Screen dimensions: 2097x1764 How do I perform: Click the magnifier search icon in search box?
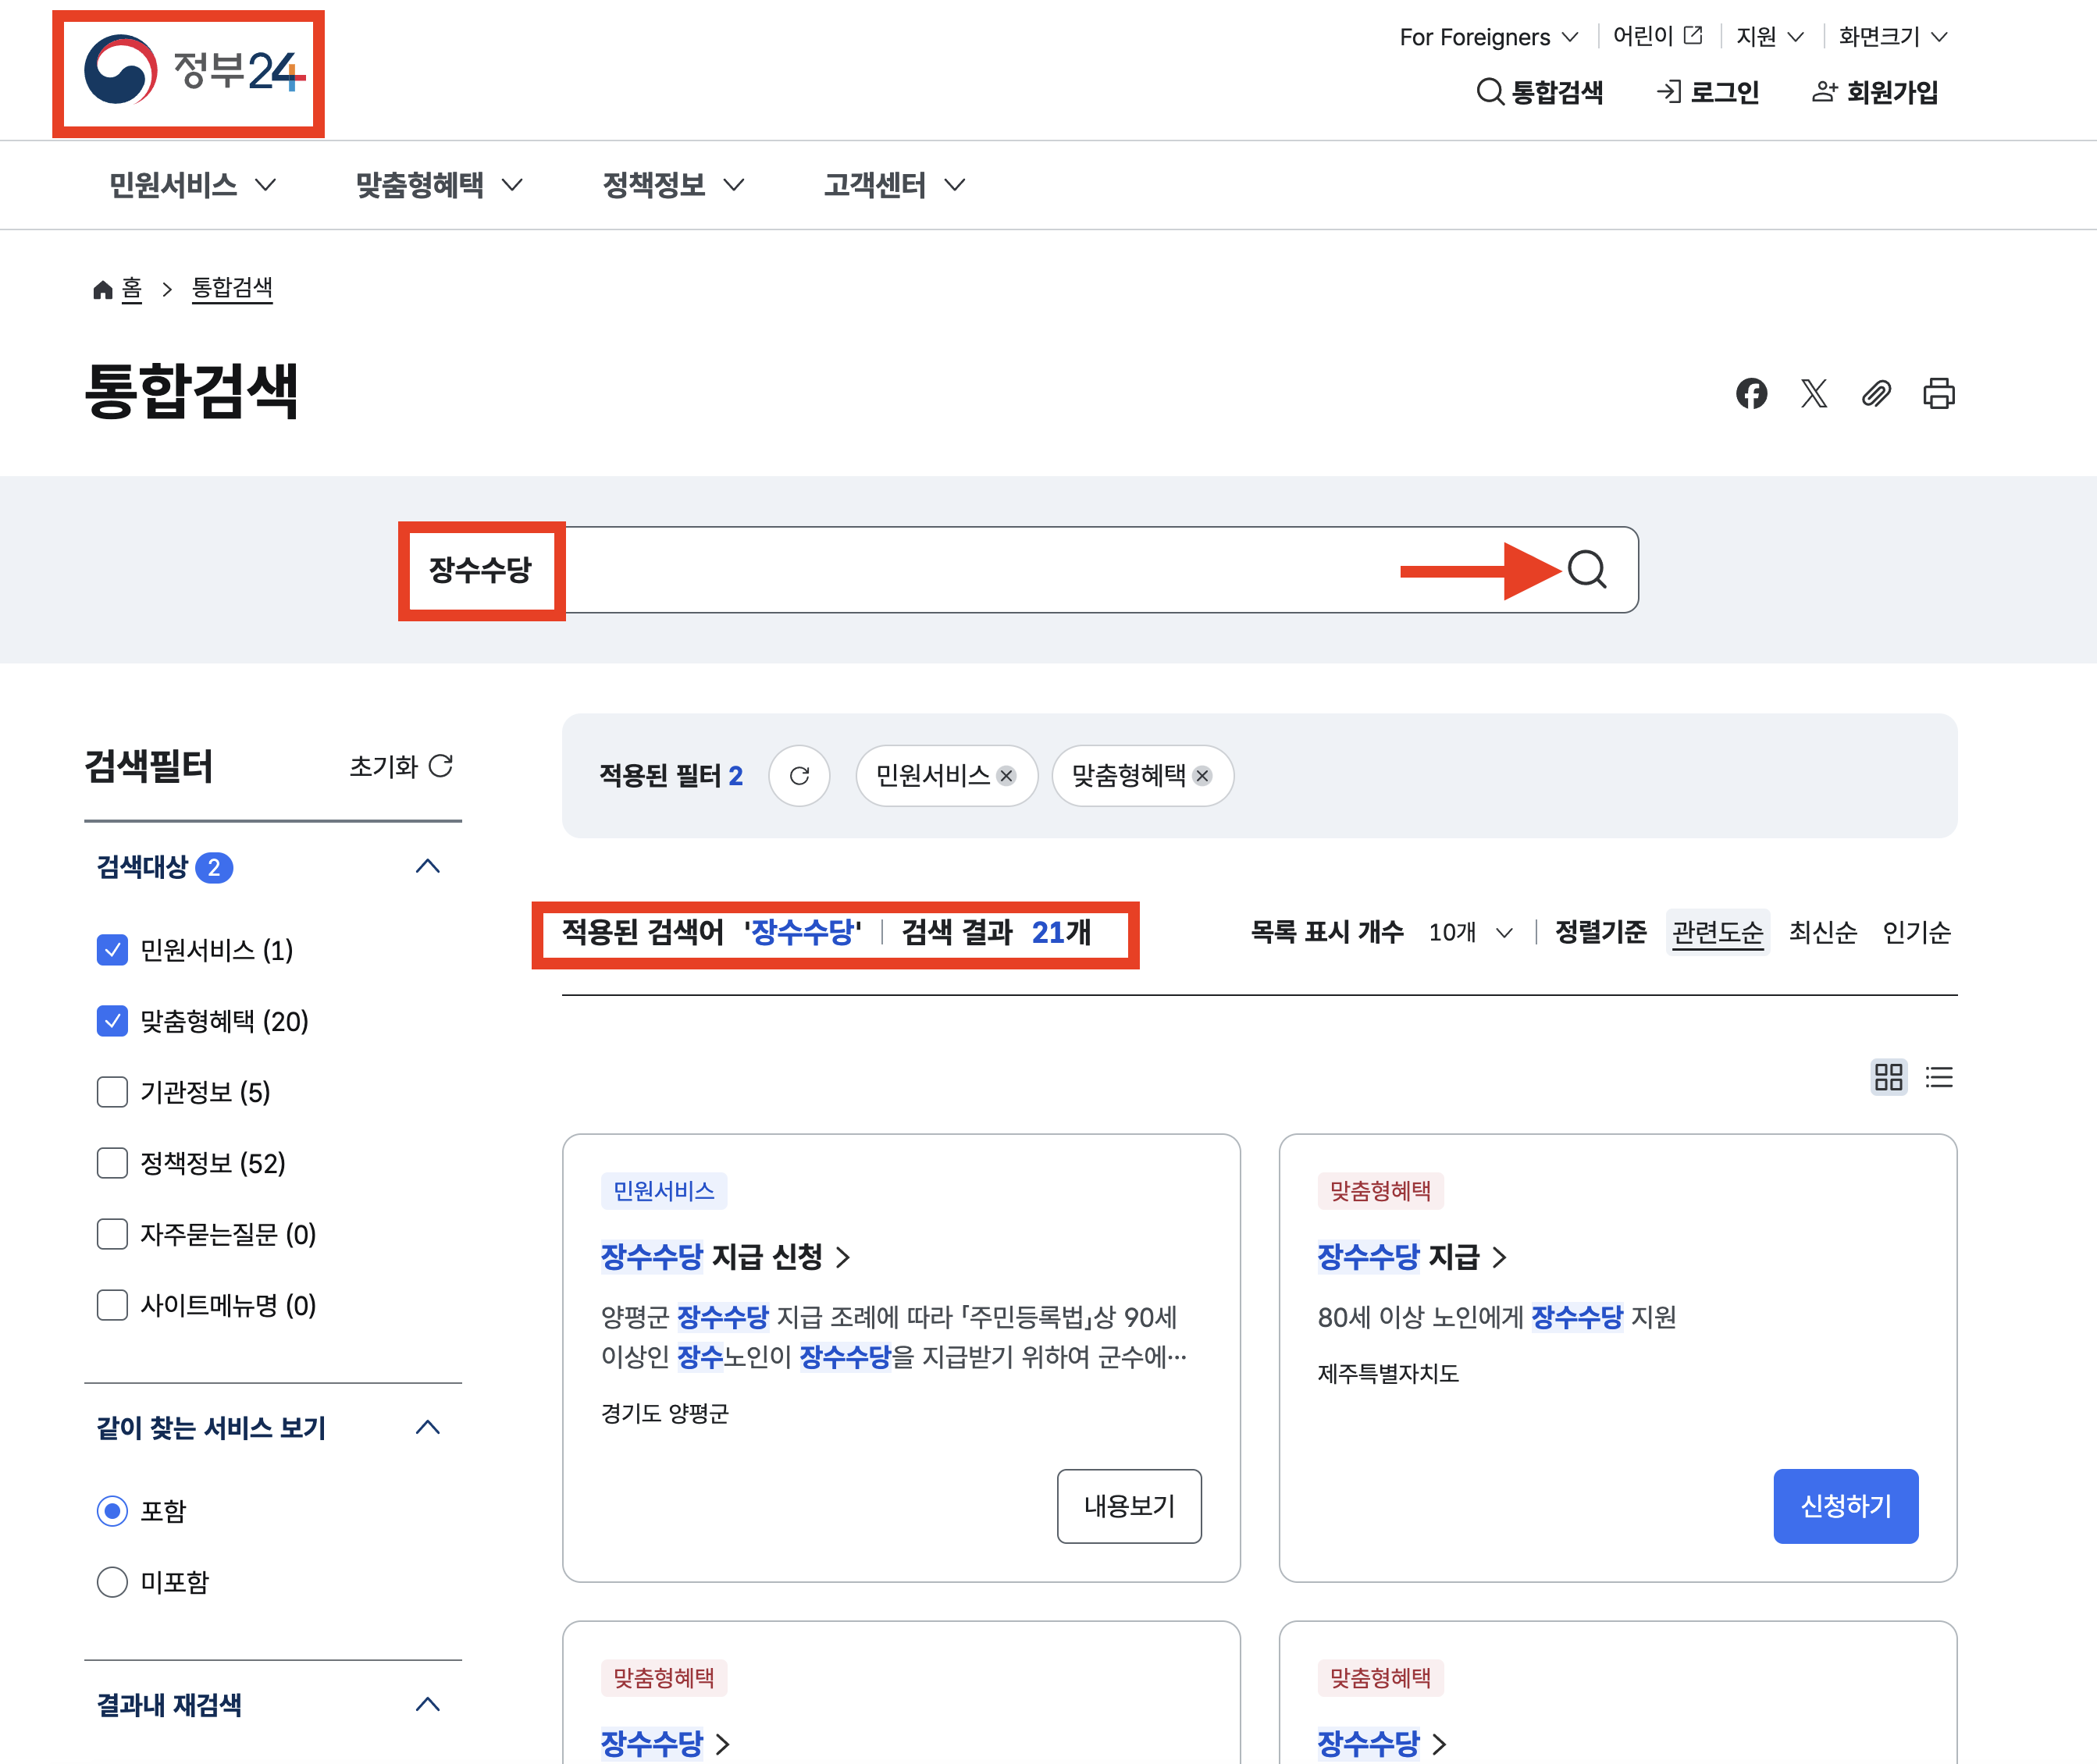coord(1586,570)
